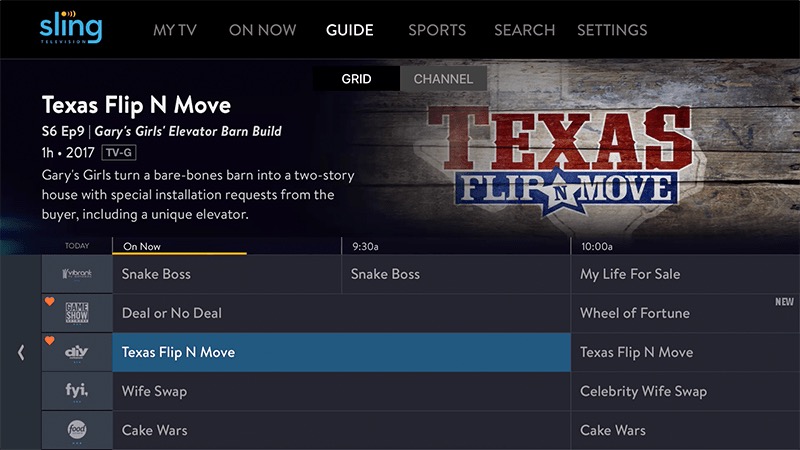Screen dimensions: 800x450
Task: Select the DIY channel logo
Action: pos(77,352)
